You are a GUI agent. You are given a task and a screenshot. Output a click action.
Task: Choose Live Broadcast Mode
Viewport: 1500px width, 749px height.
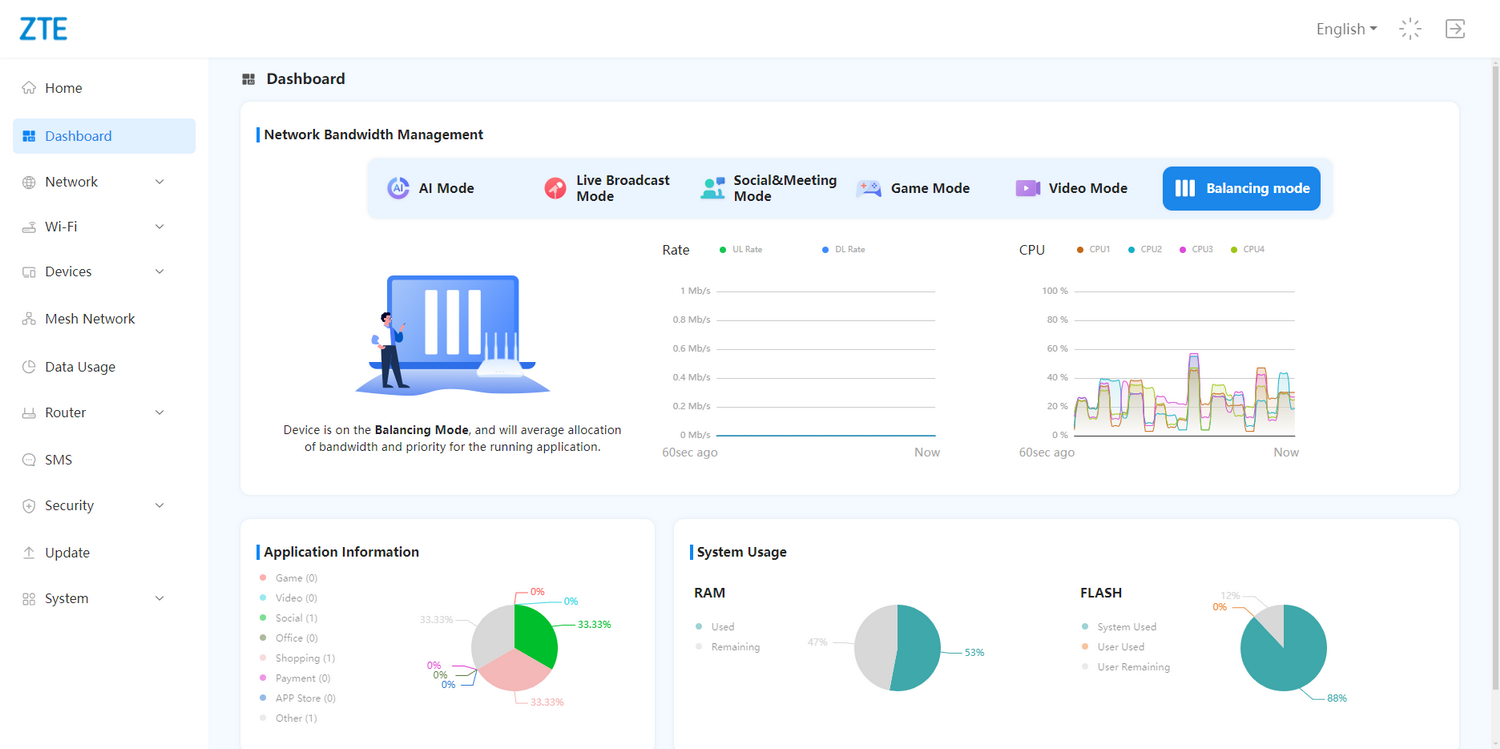[607, 188]
